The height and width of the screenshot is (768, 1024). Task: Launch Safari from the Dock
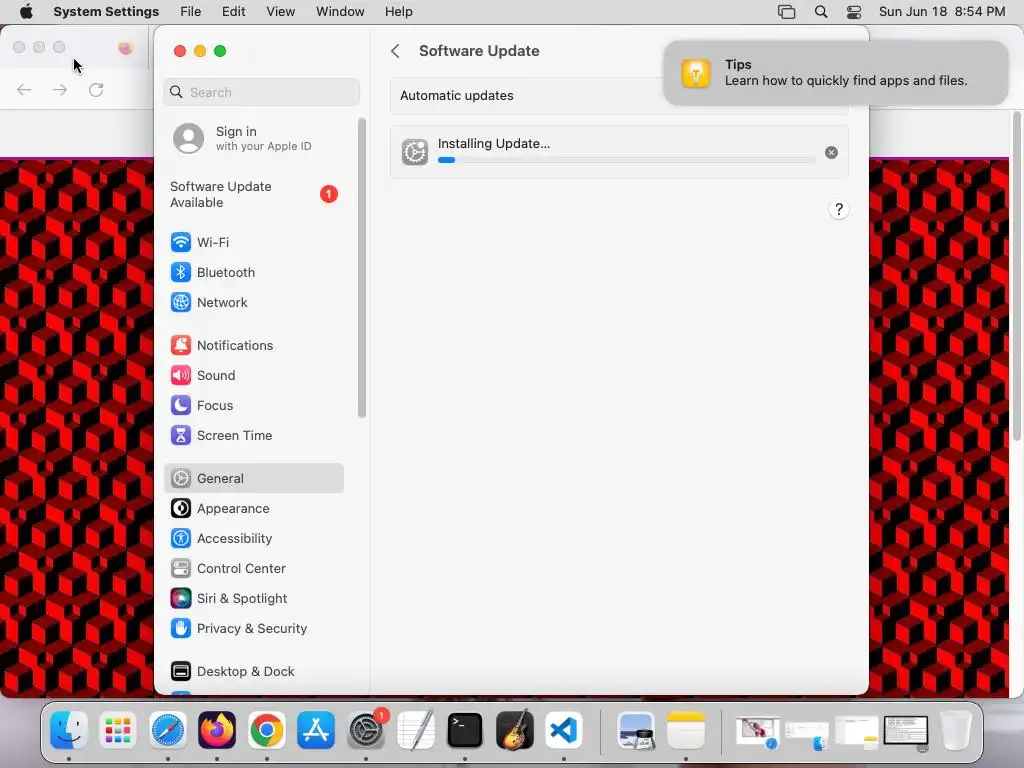click(168, 730)
